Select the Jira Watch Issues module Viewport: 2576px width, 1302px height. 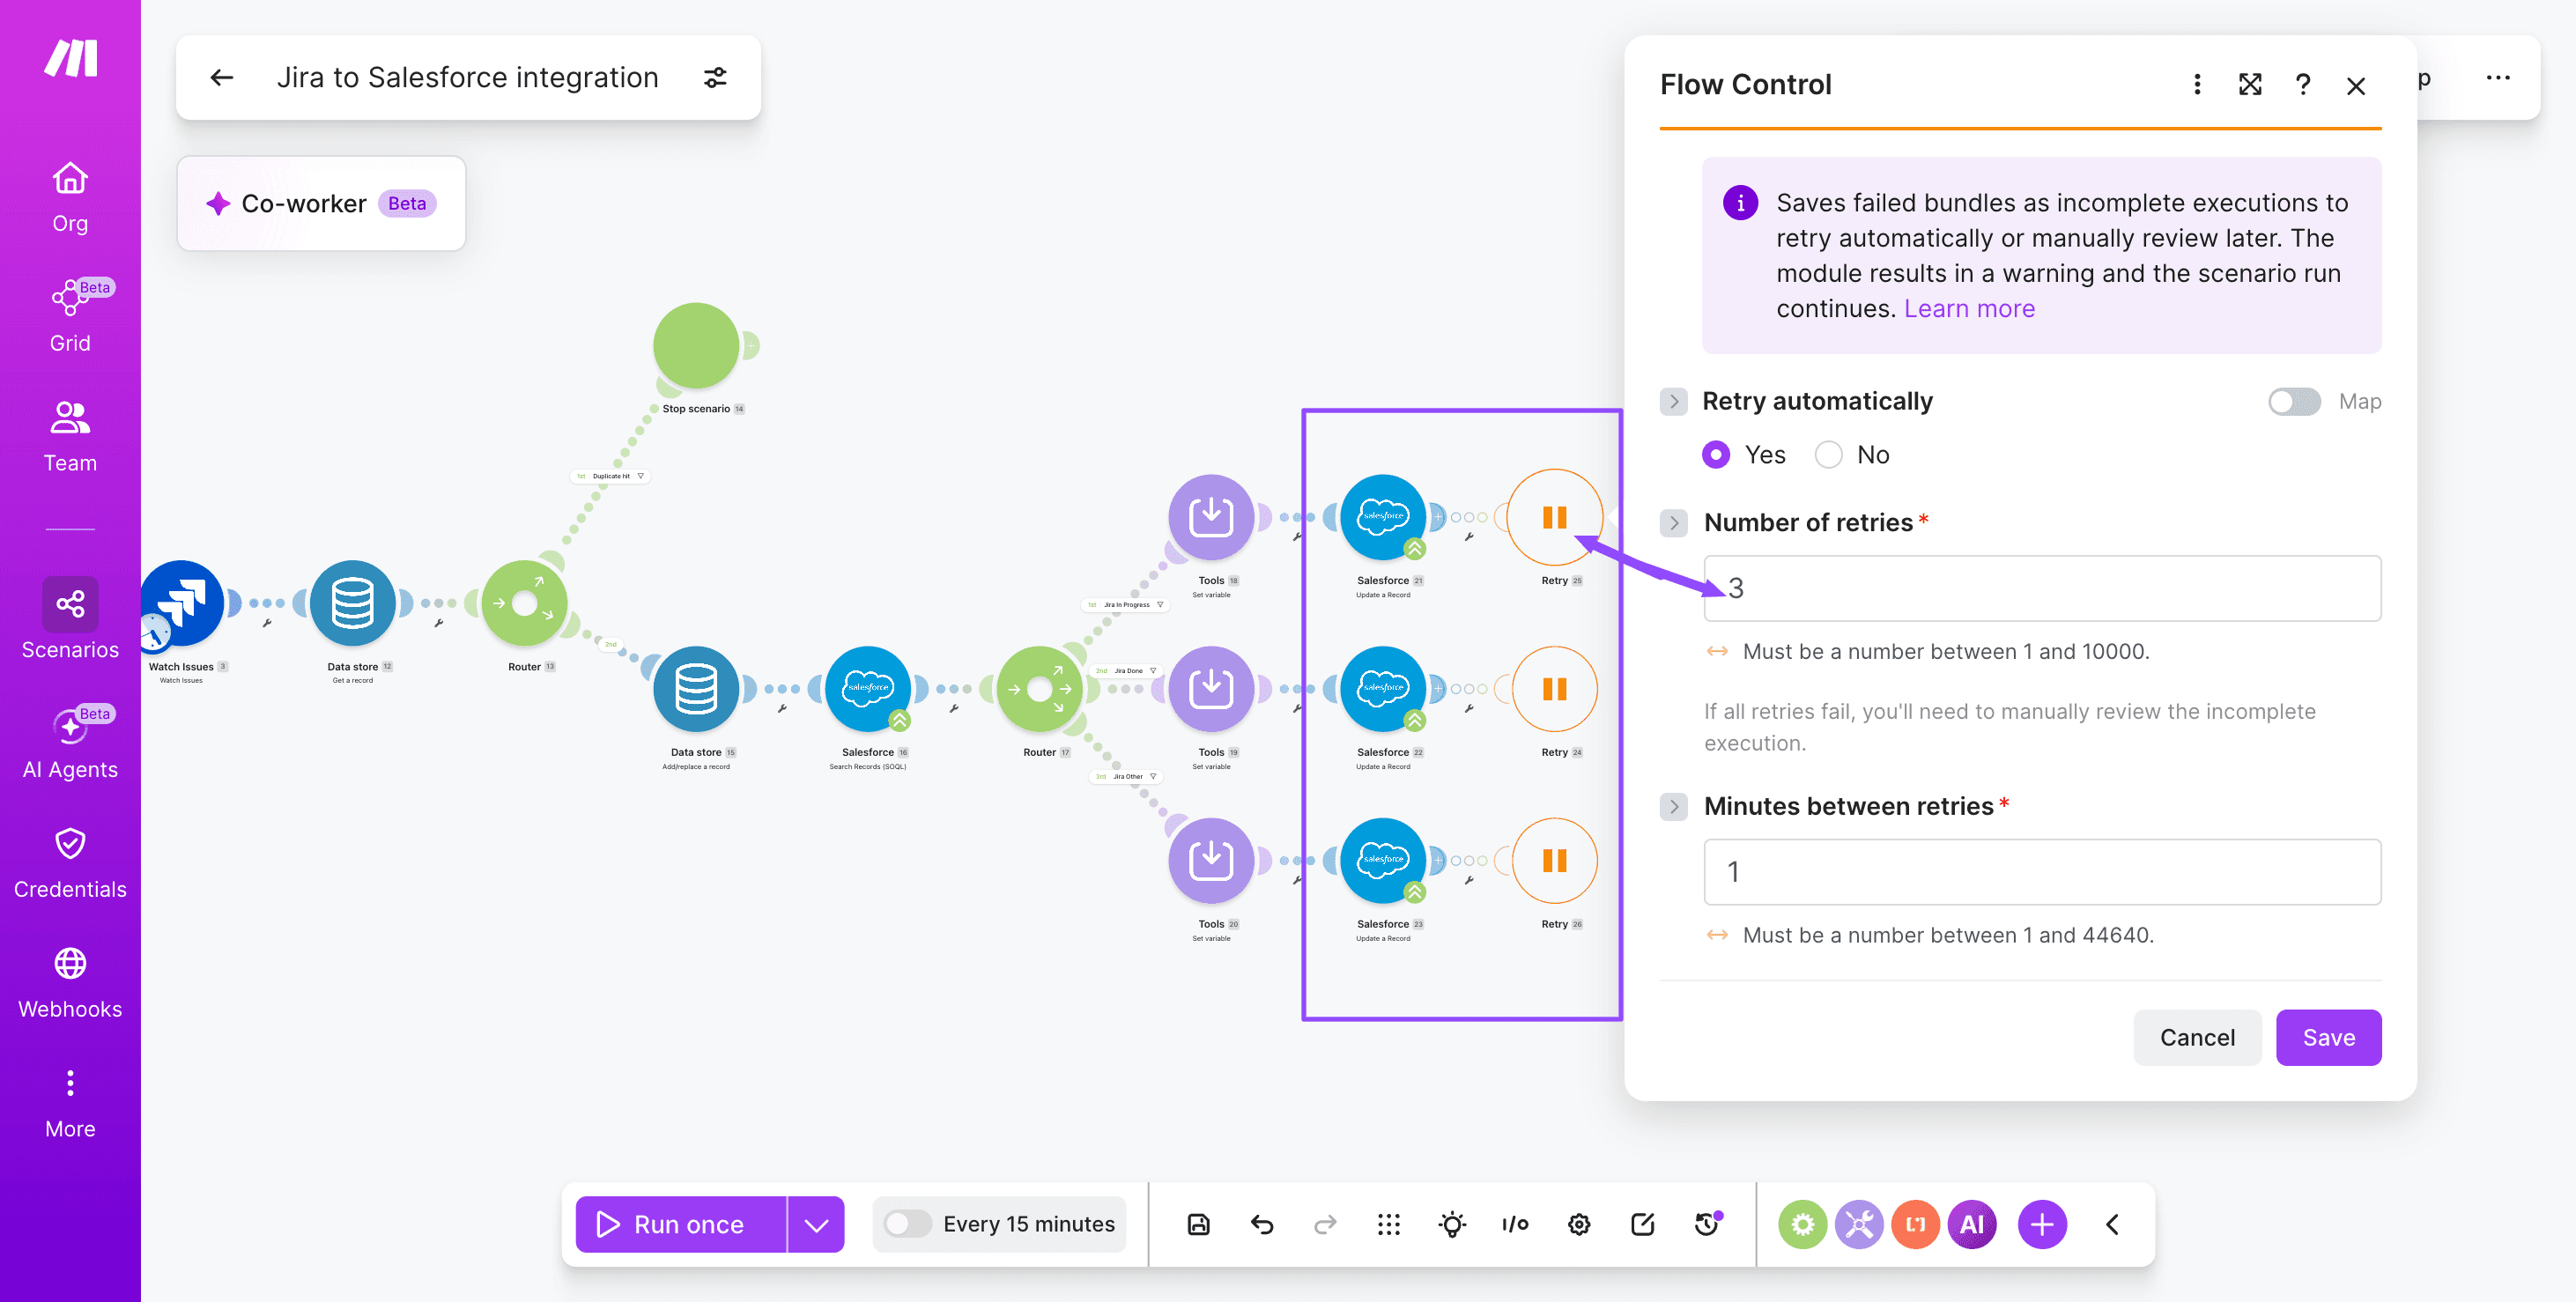(182, 603)
